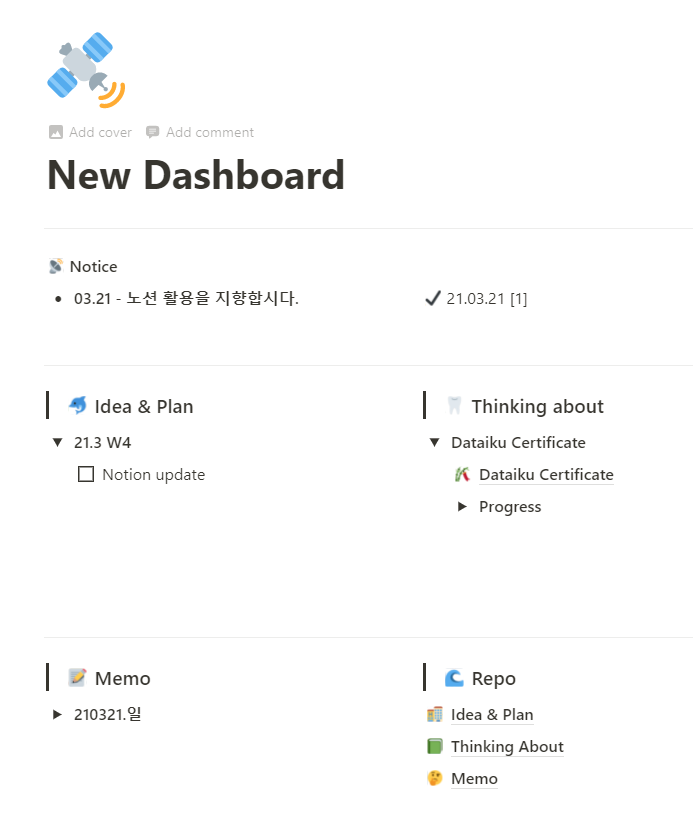Viewport: 693px width, 832px height.
Task: Click the memo pencil emoji icon
Action: point(77,678)
